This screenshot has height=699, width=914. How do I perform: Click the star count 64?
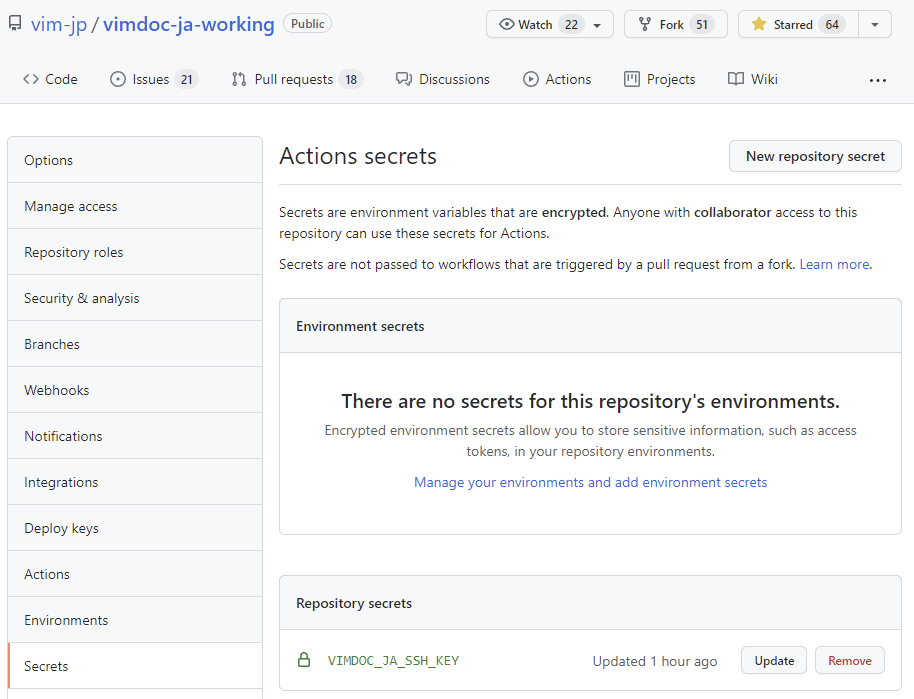click(x=832, y=24)
